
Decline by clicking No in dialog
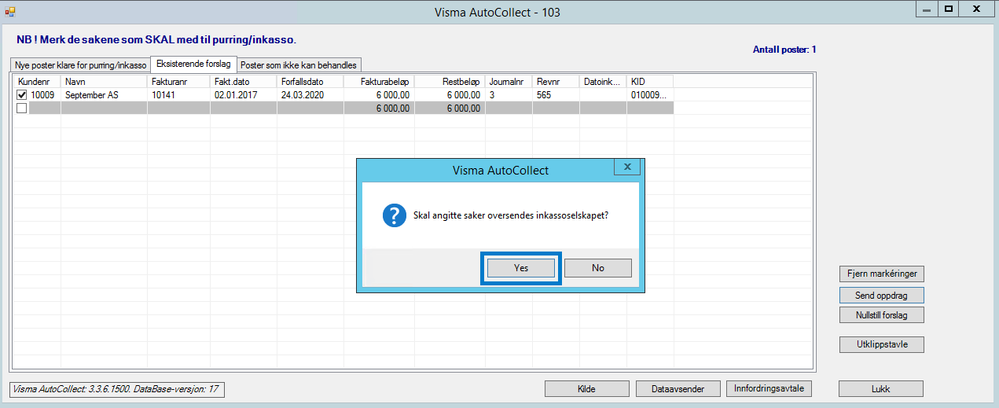point(598,268)
